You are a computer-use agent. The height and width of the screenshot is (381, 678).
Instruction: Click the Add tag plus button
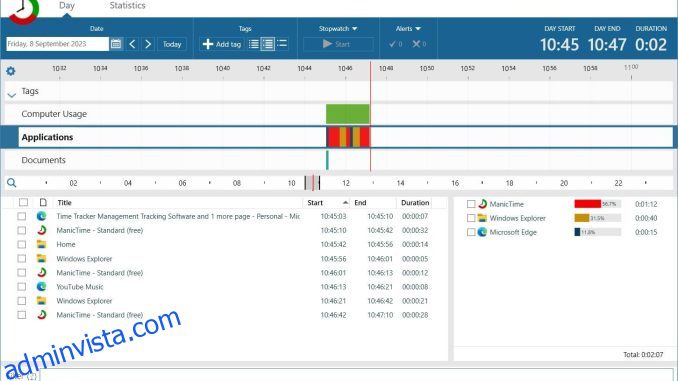(222, 44)
